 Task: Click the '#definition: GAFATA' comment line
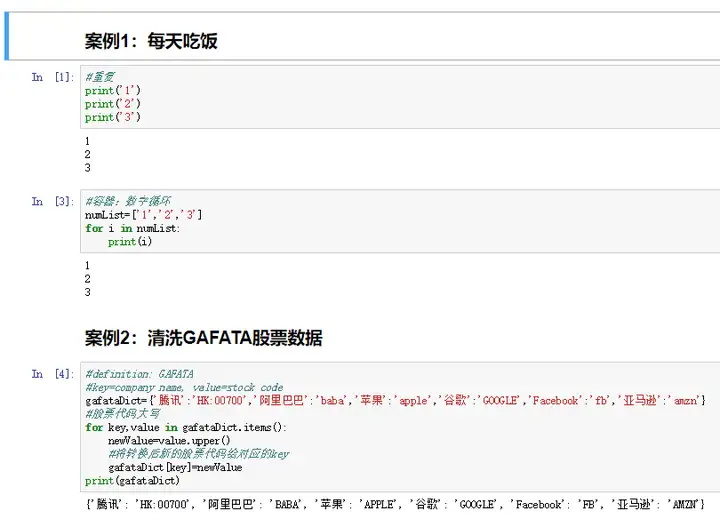click(139, 374)
